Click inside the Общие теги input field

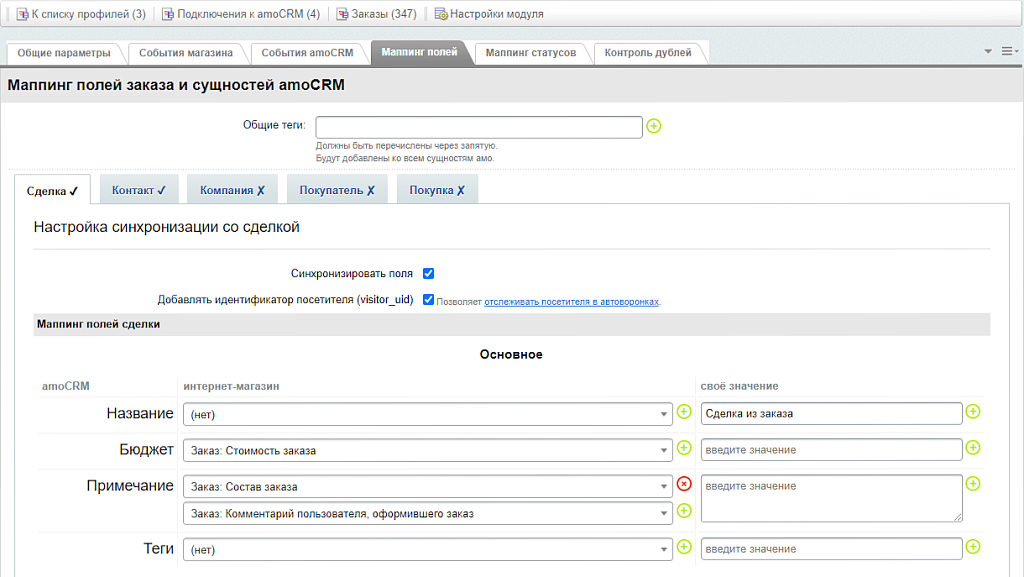coord(478,126)
